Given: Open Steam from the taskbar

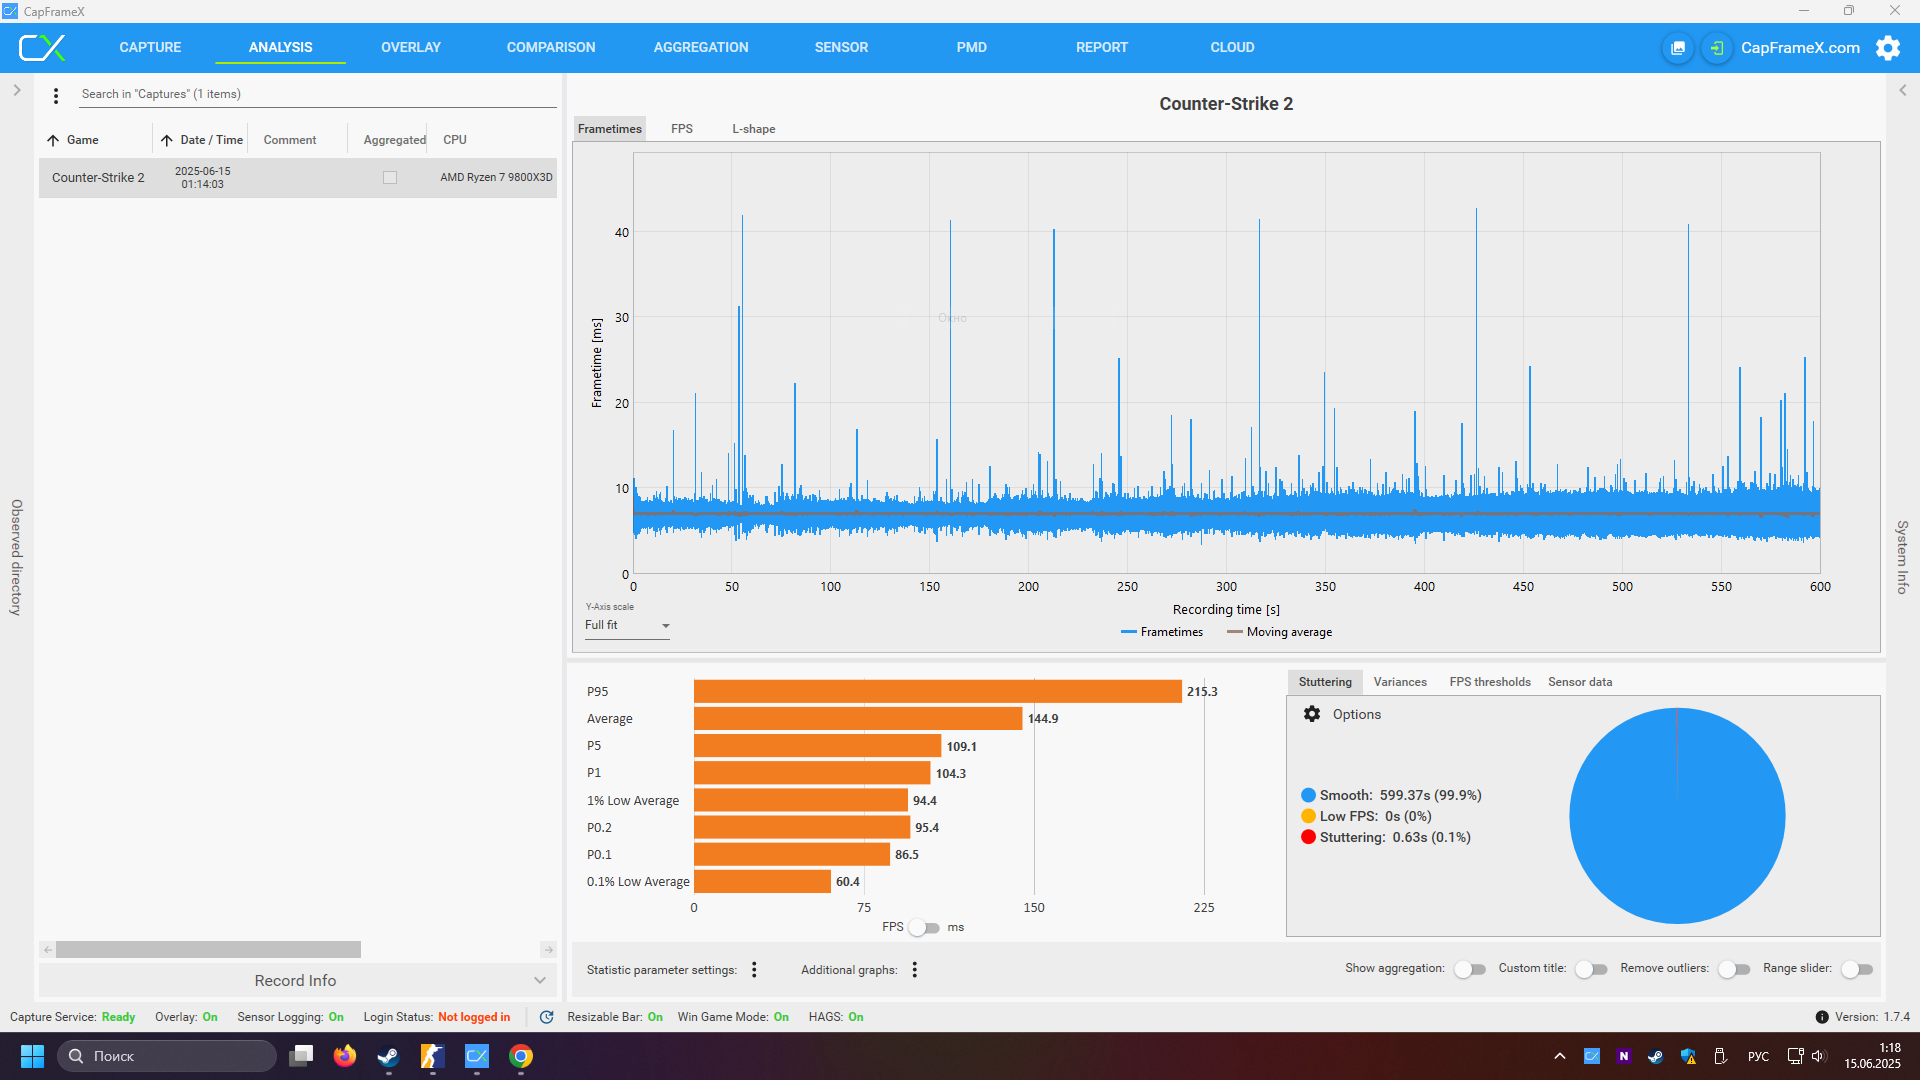Looking at the screenshot, I should click(x=388, y=1056).
